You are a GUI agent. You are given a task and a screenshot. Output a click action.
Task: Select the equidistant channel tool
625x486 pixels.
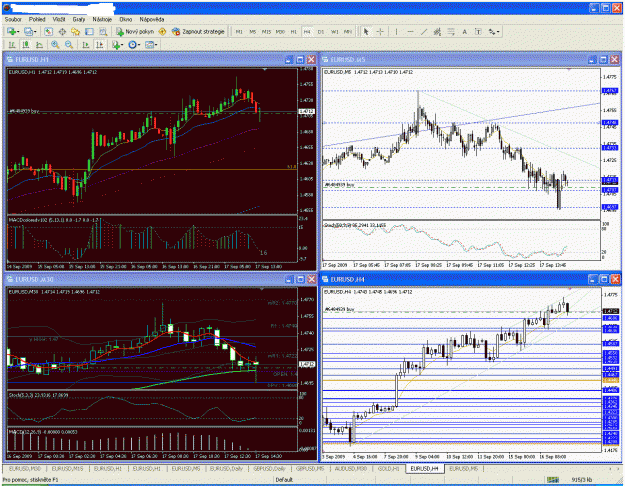437,31
